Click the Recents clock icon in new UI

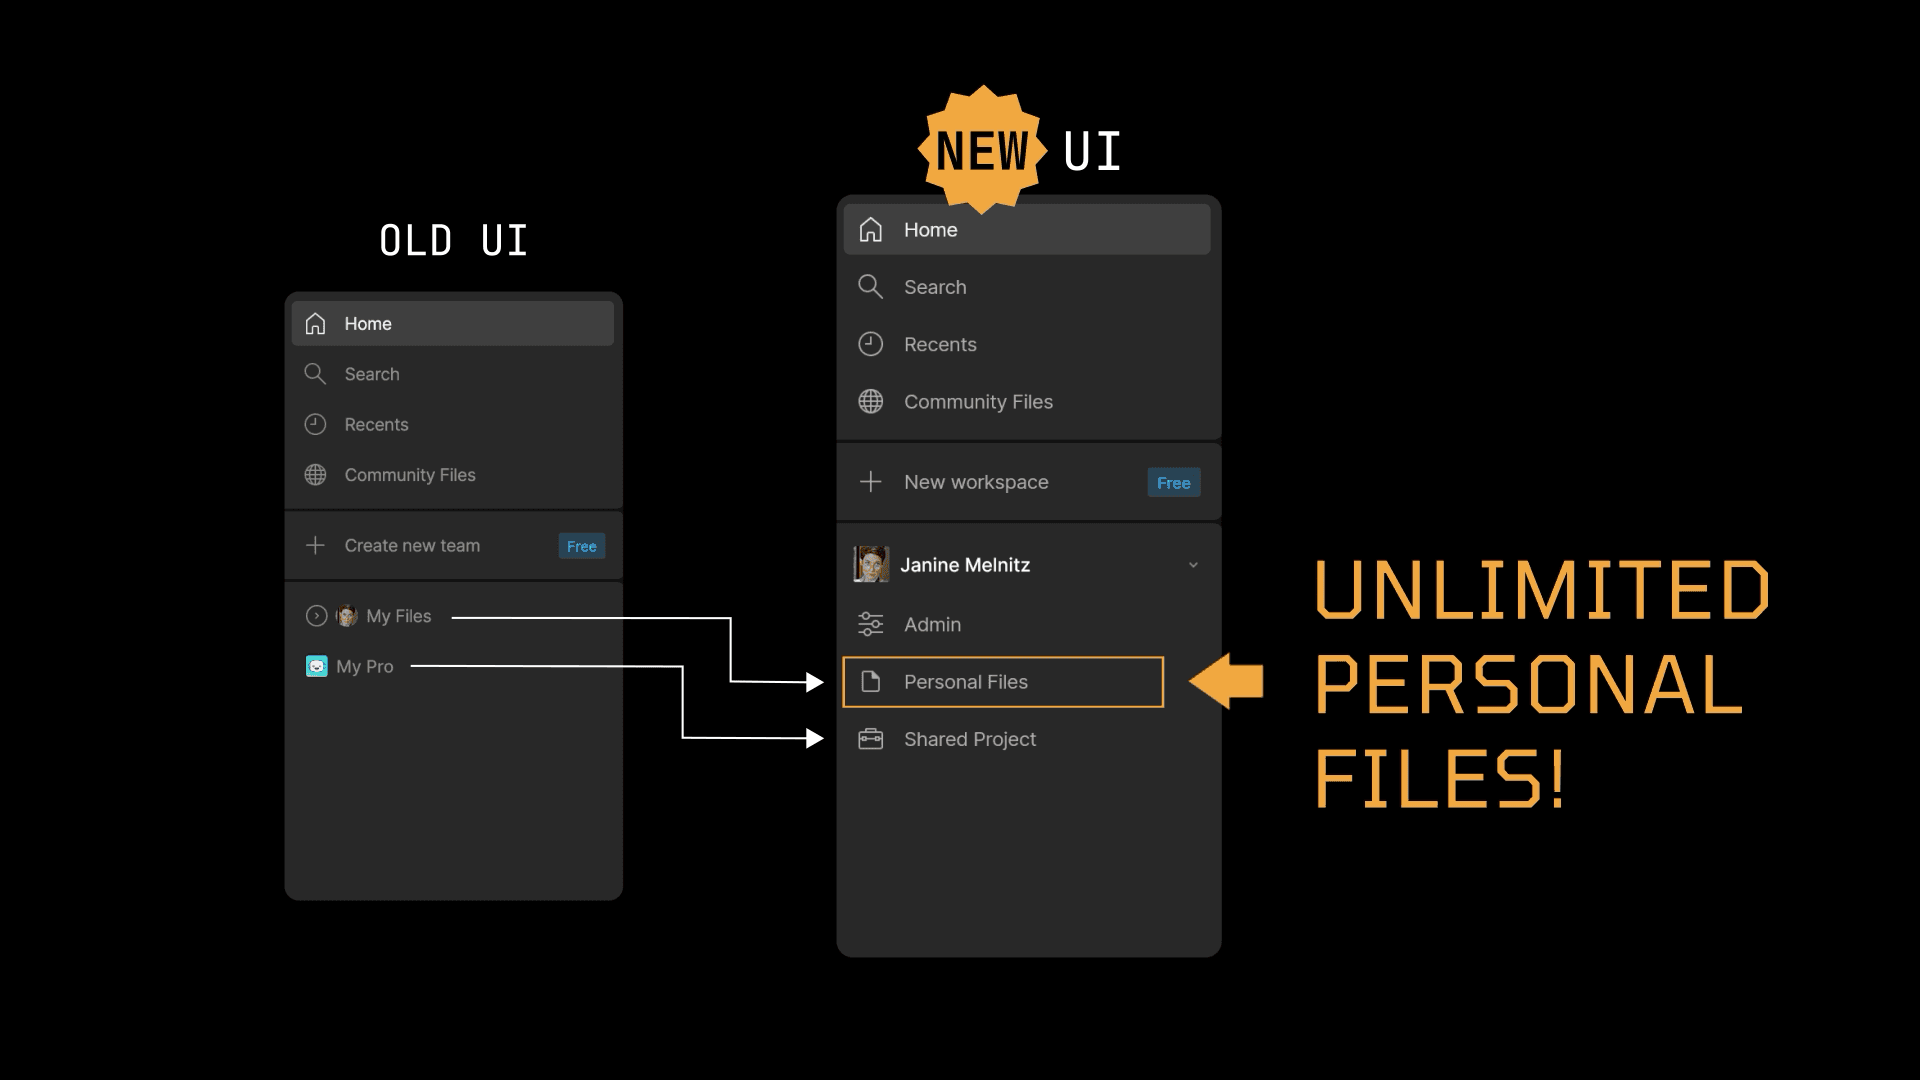[870, 344]
